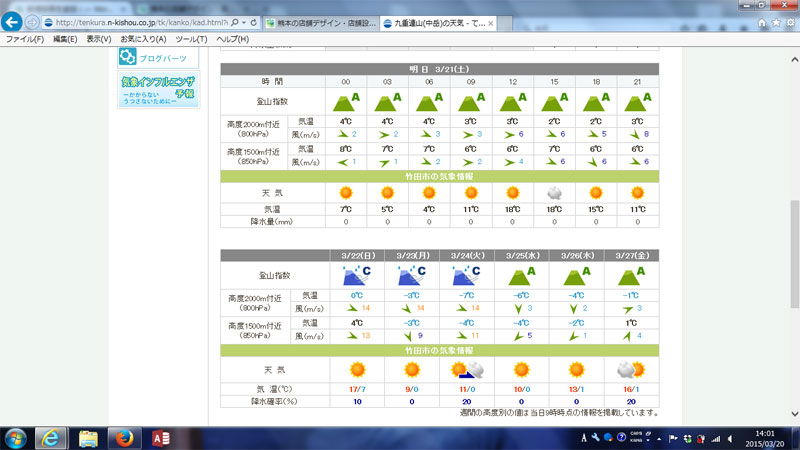Click the weekly 降水確率(%) row label
The width and height of the screenshot is (800, 450).
point(274,402)
